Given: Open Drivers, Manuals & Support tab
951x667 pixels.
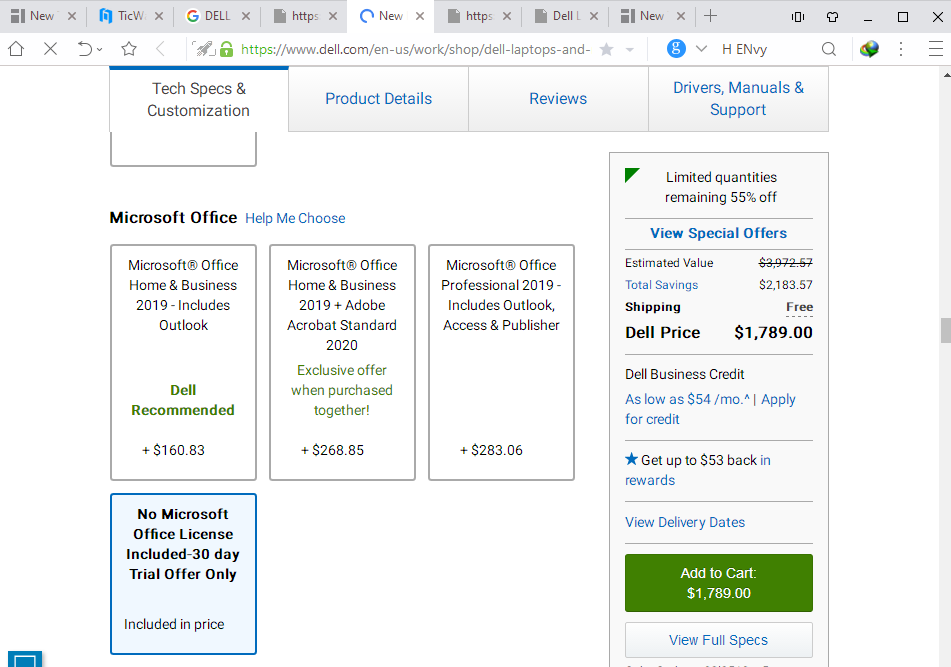Looking at the screenshot, I should [738, 99].
